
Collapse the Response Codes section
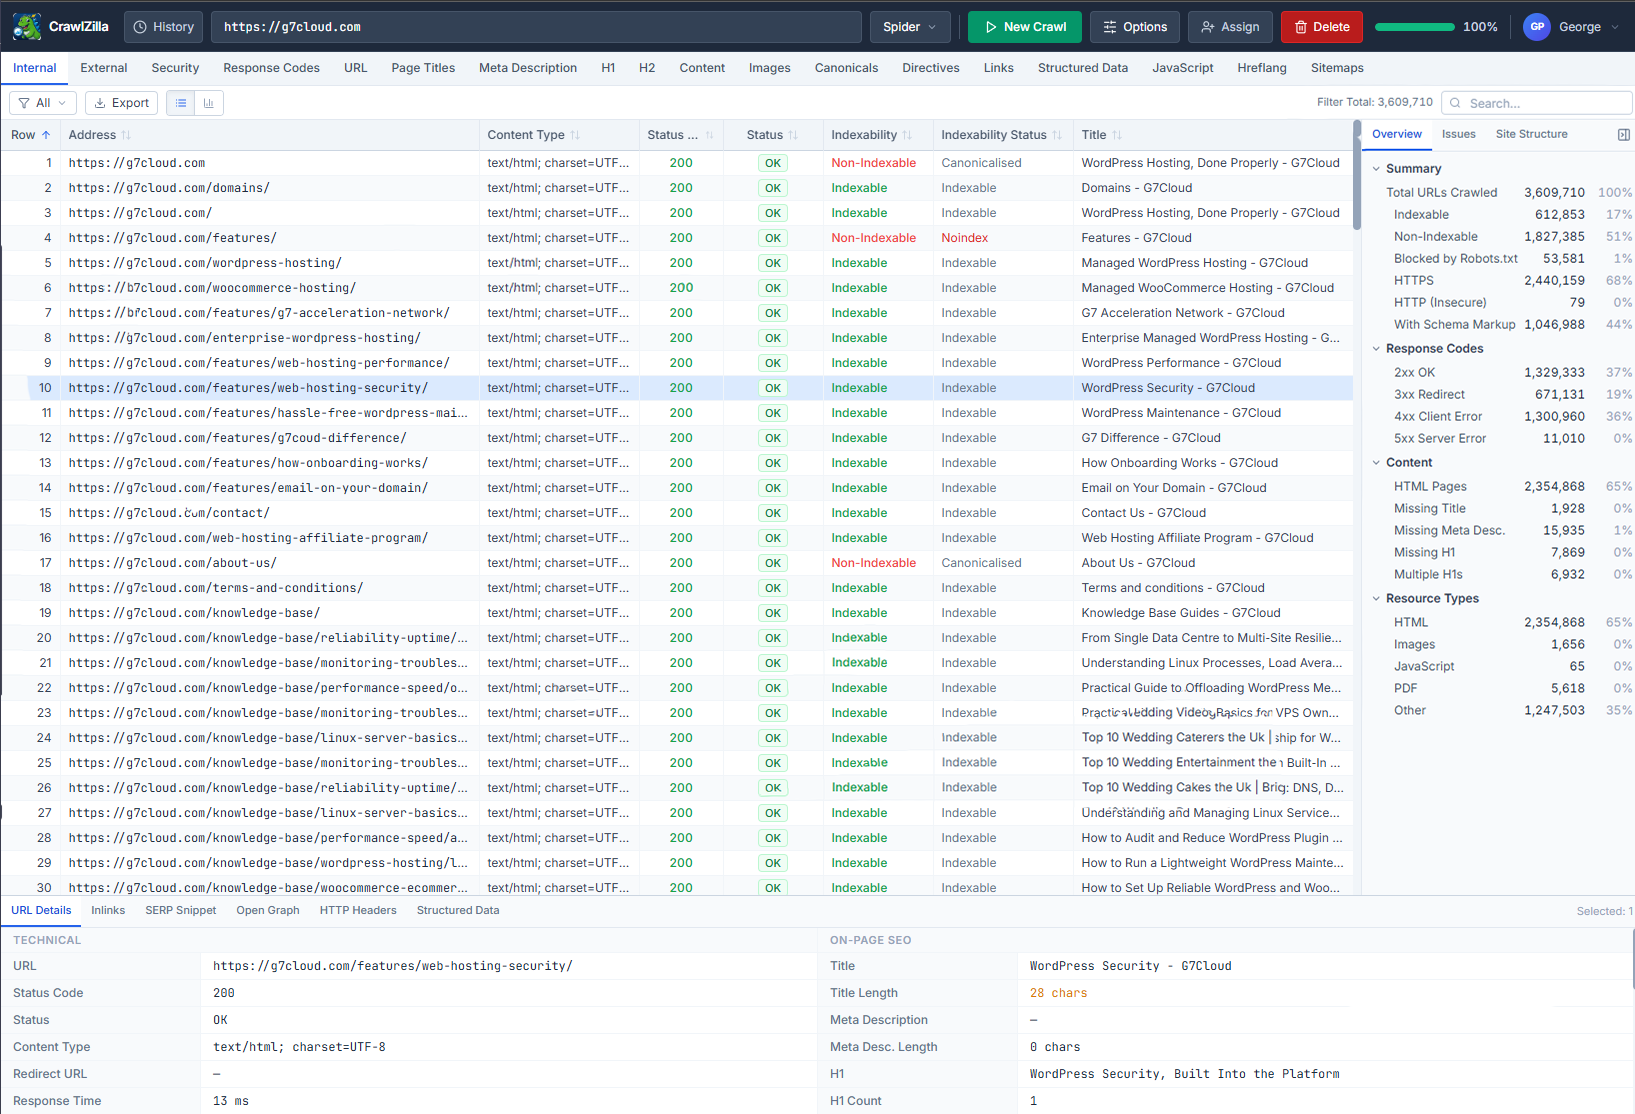click(1376, 348)
